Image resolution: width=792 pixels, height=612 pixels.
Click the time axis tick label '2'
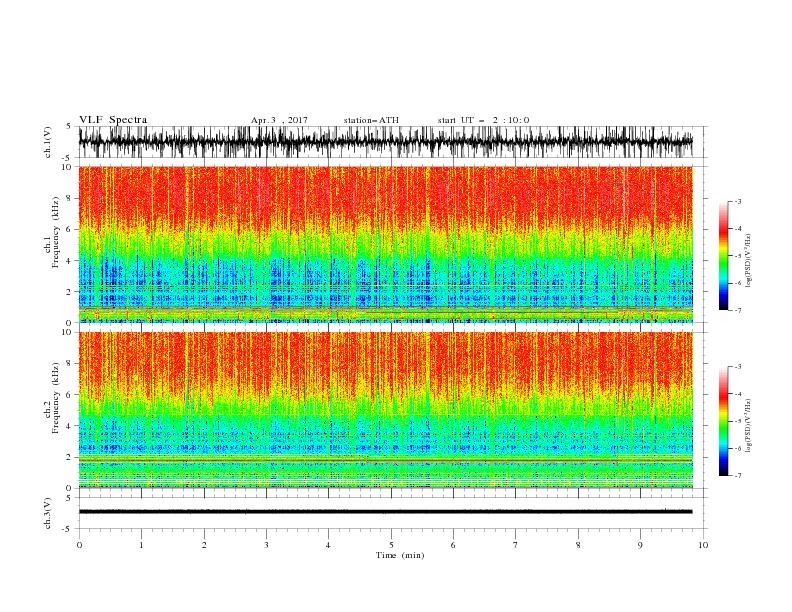(204, 545)
